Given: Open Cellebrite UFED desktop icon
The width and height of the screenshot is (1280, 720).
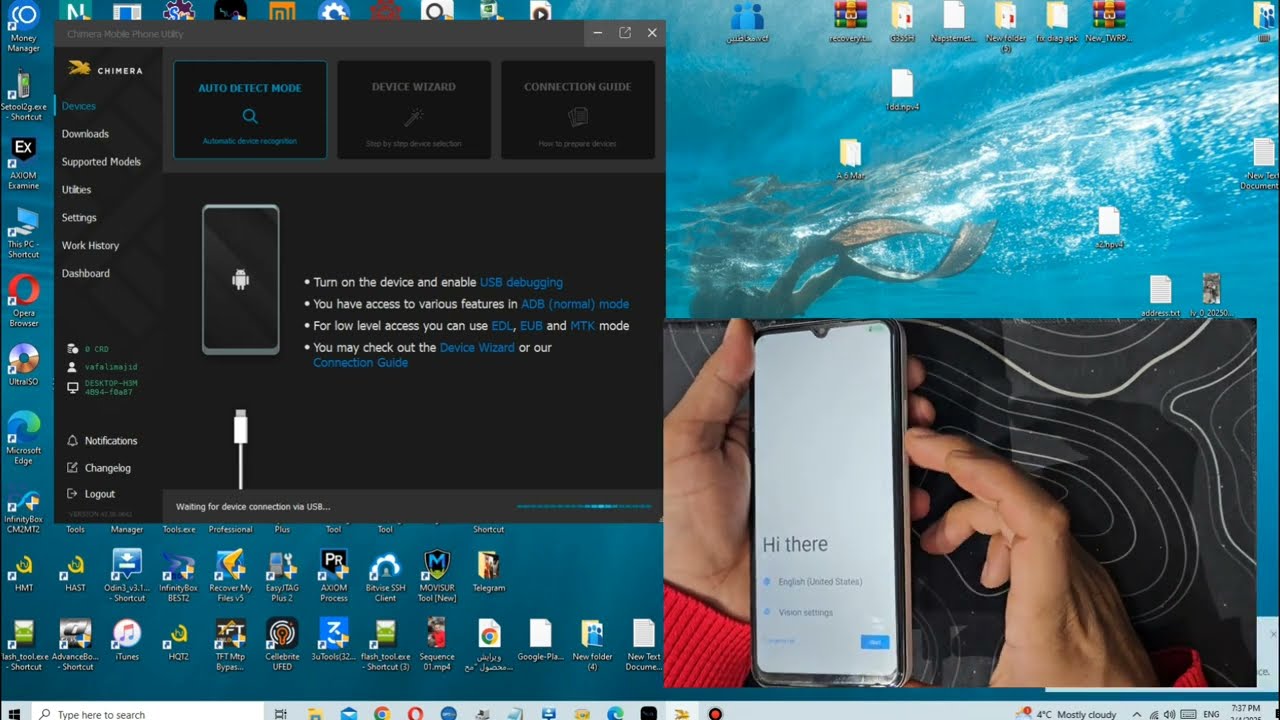Looking at the screenshot, I should click(x=283, y=644).
